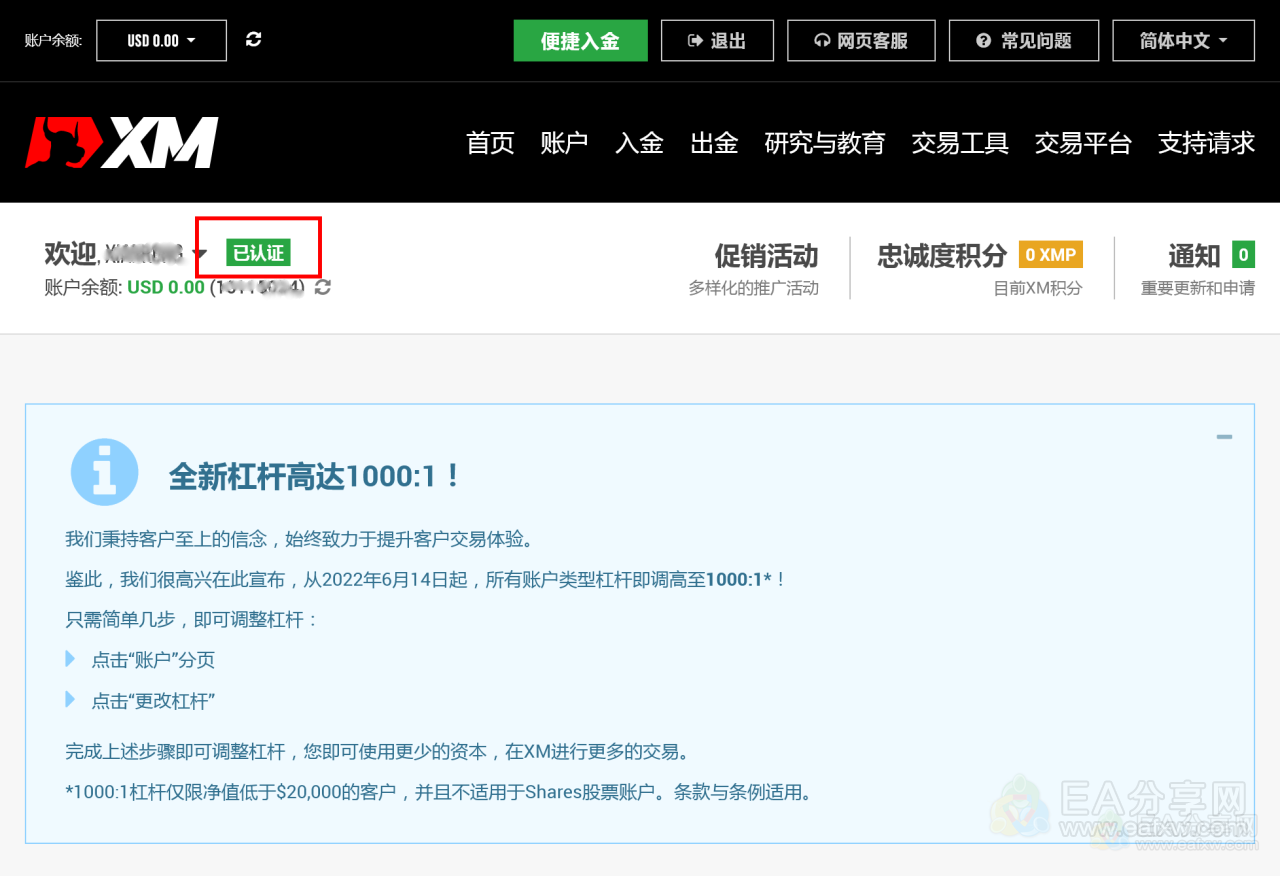The width and height of the screenshot is (1280, 876).
Task: Click the 点击“更改杠杆” bullet line
Action: coord(153,701)
